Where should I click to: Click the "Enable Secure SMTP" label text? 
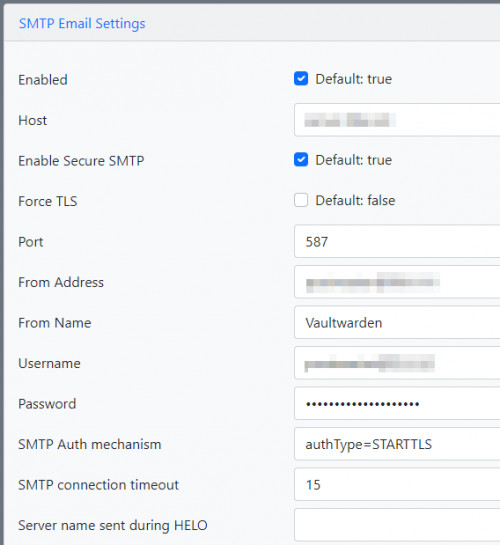coord(81,161)
